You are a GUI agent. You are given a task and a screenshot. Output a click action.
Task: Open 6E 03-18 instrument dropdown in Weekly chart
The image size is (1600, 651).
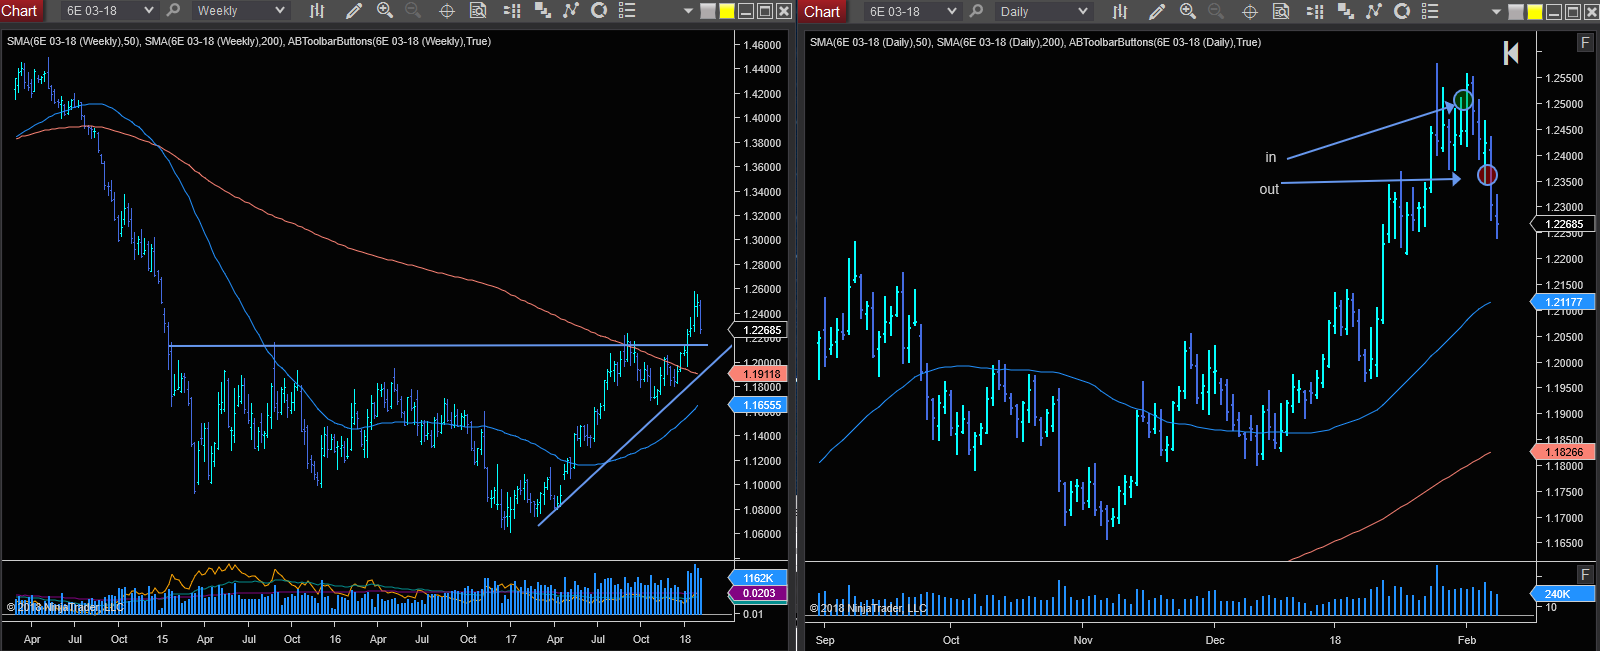click(x=110, y=11)
